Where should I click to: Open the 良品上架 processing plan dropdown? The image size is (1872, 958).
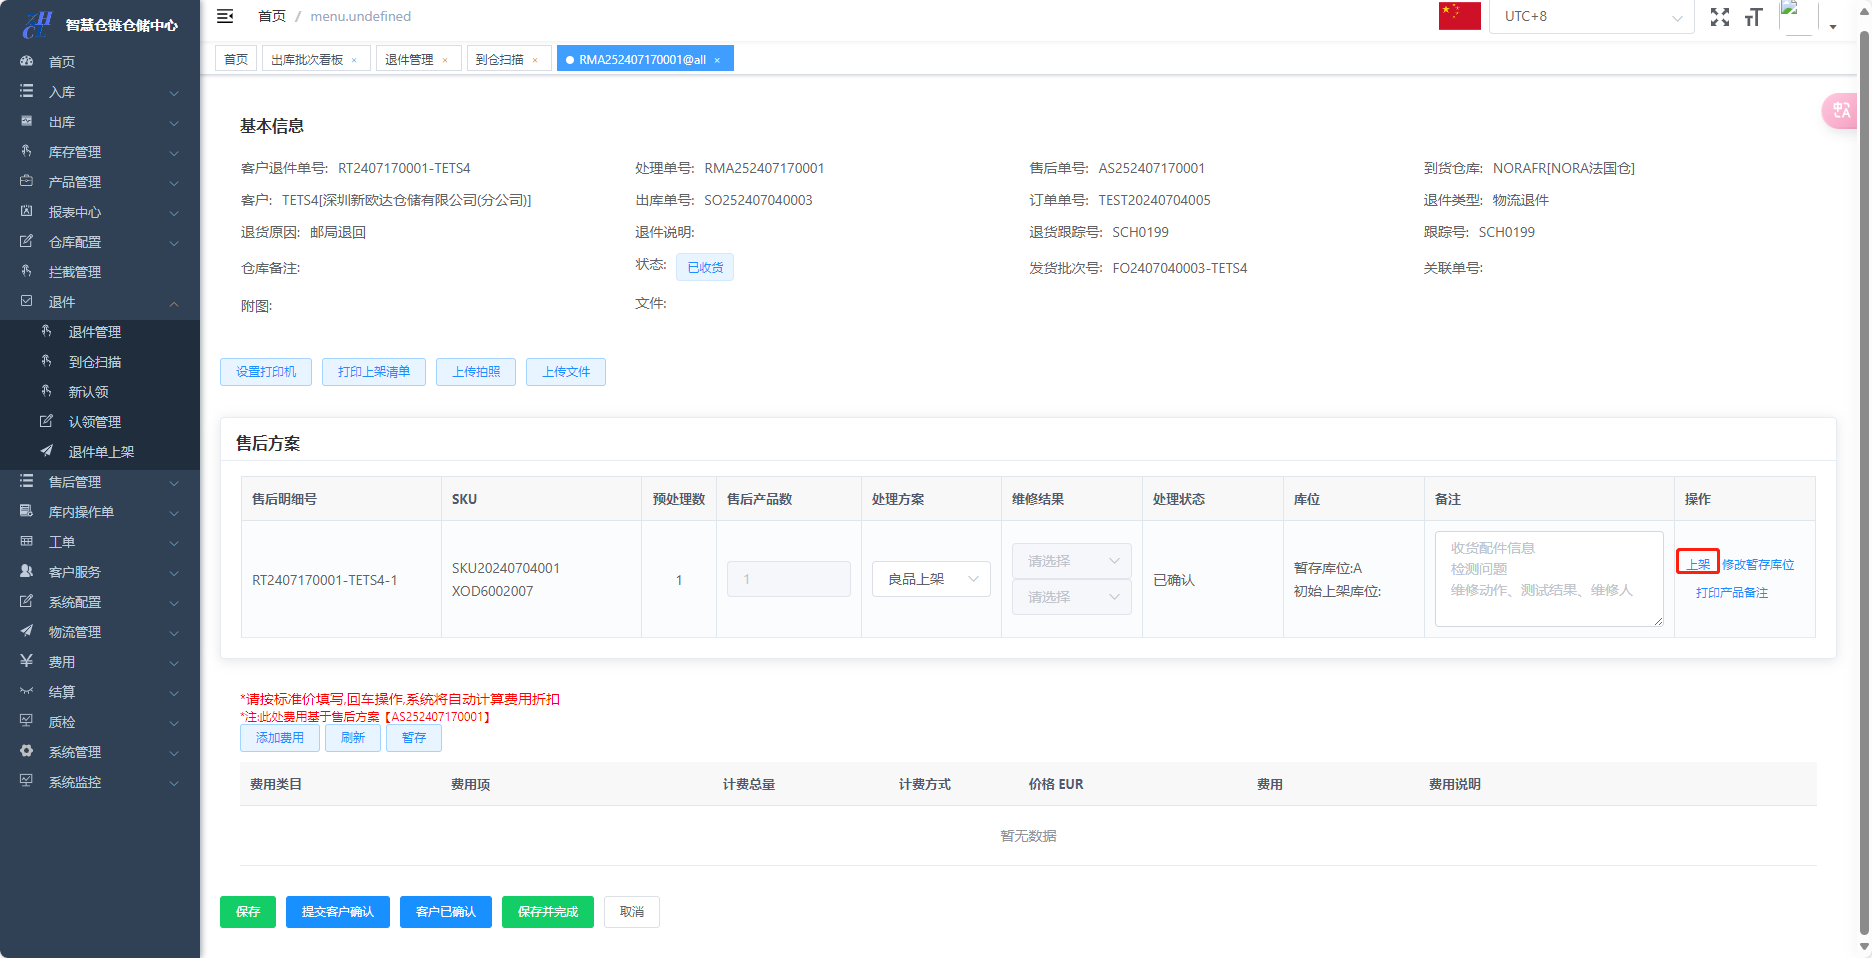(x=931, y=579)
